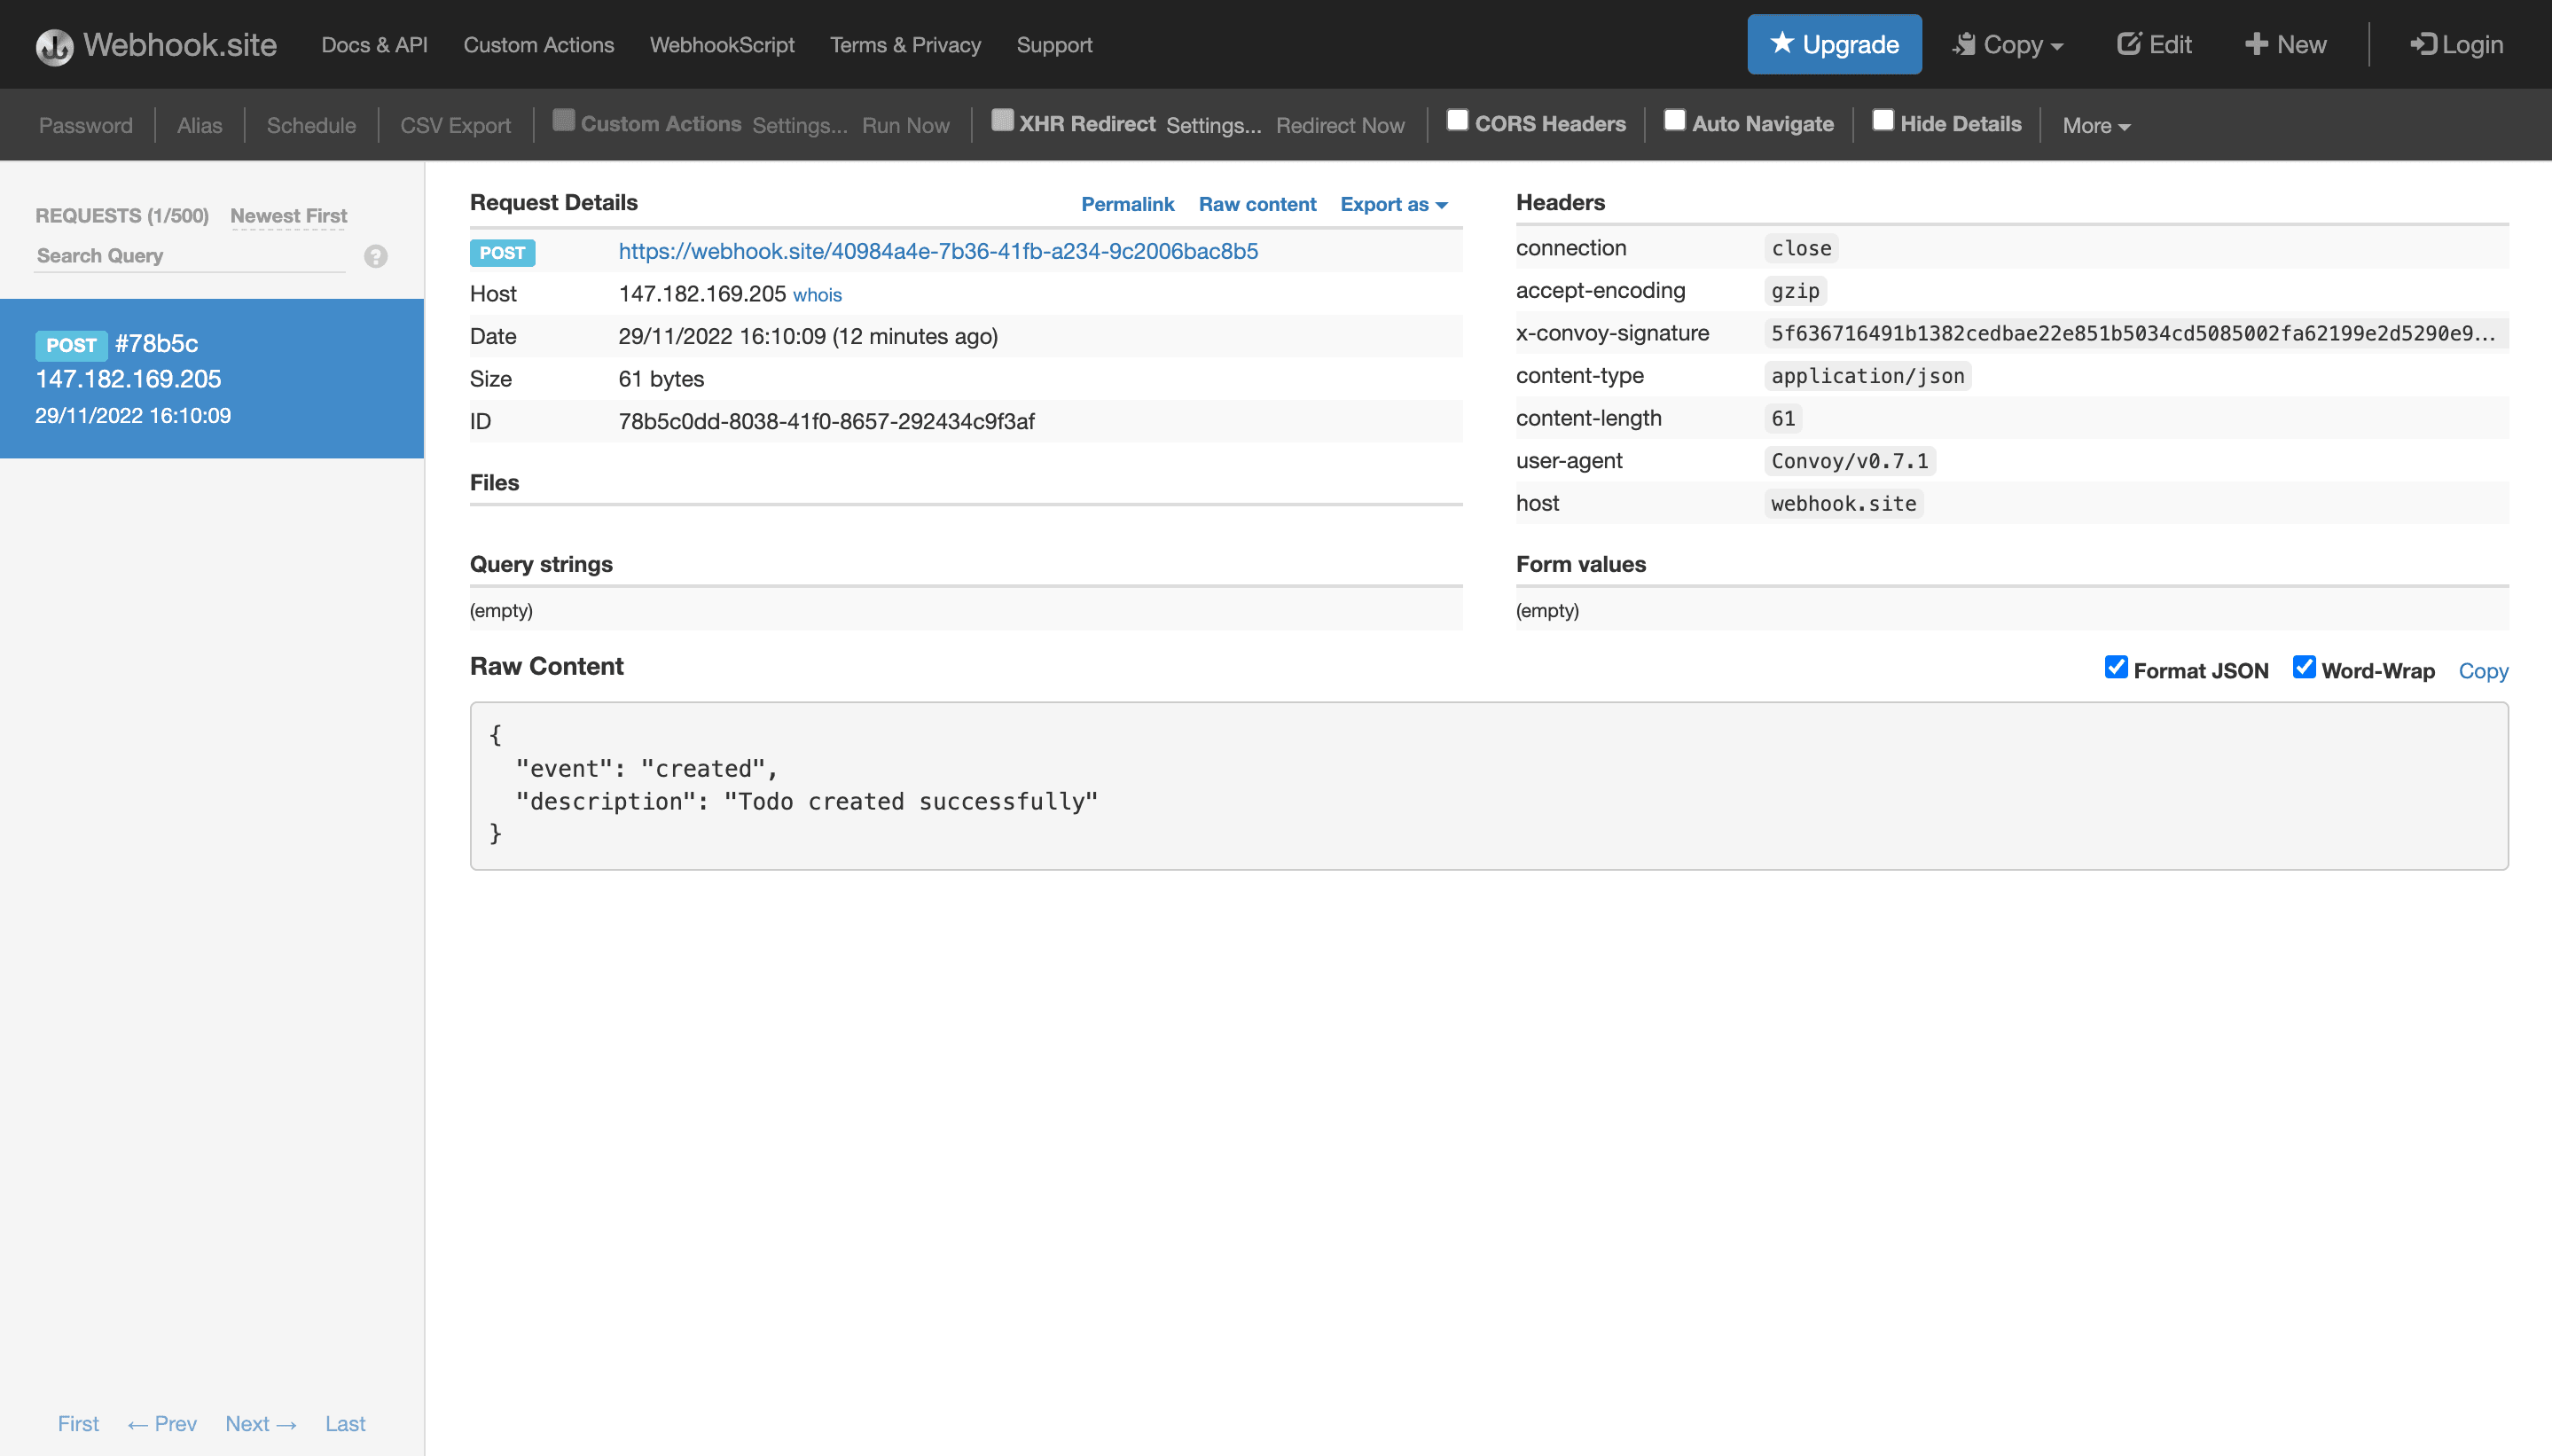This screenshot has height=1456, width=2552.
Task: Uncheck Format JSON
Action: click(2117, 667)
